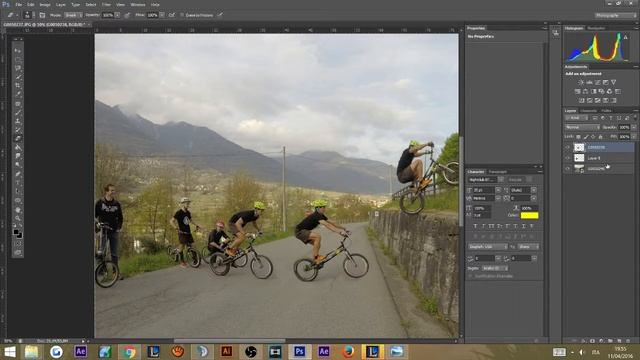The image size is (640, 360).
Task: Open the Window menu
Action: click(x=138, y=4)
